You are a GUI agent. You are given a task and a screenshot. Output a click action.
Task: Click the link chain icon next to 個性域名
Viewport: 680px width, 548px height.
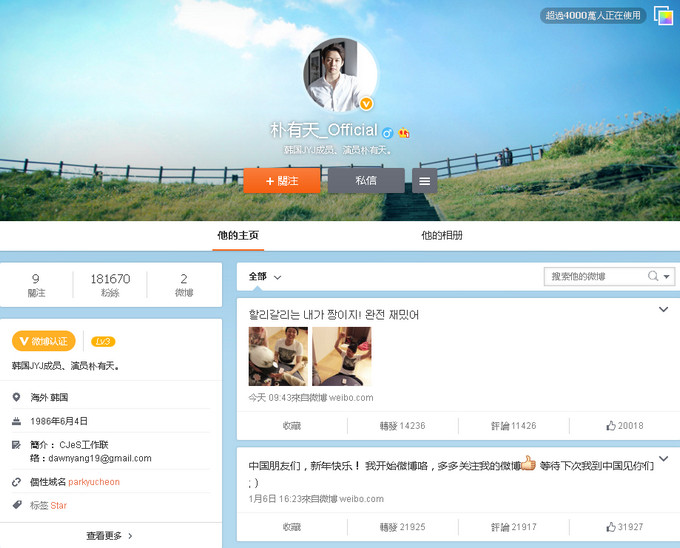[16, 482]
